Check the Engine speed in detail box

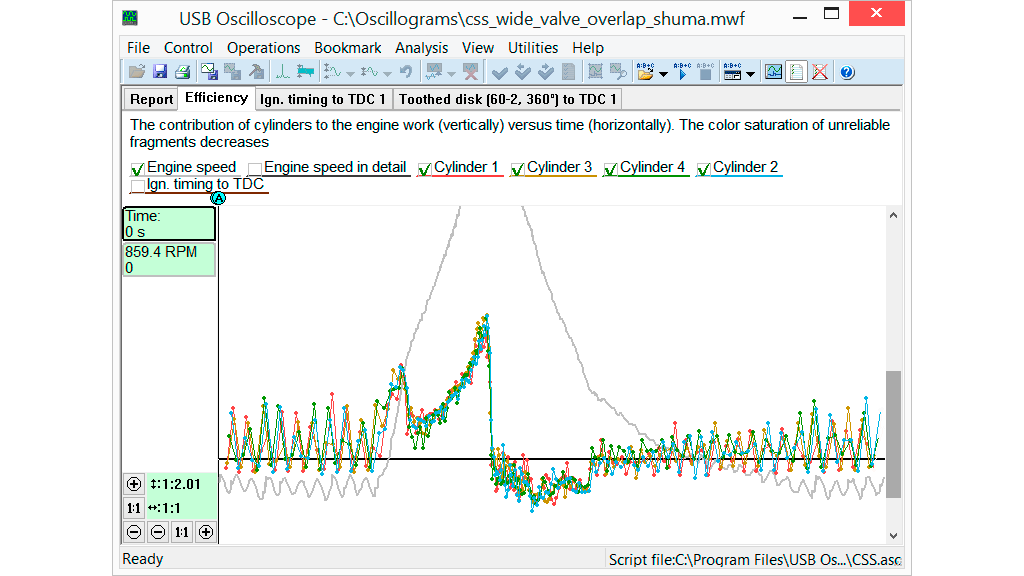click(x=255, y=169)
